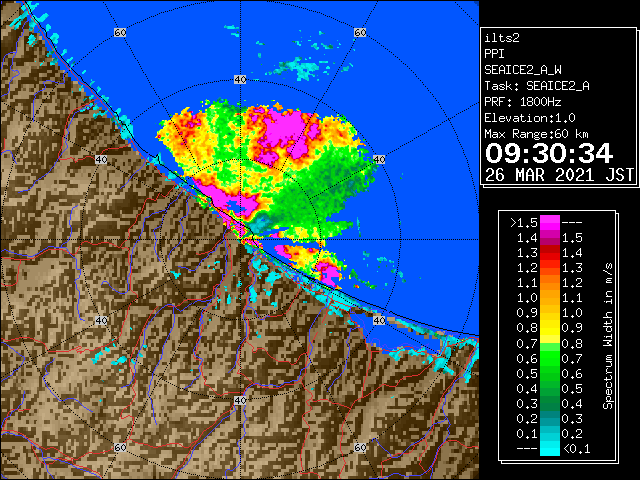Click the 'PRF: 1800Hz' line
640x480 pixels.
tap(523, 102)
